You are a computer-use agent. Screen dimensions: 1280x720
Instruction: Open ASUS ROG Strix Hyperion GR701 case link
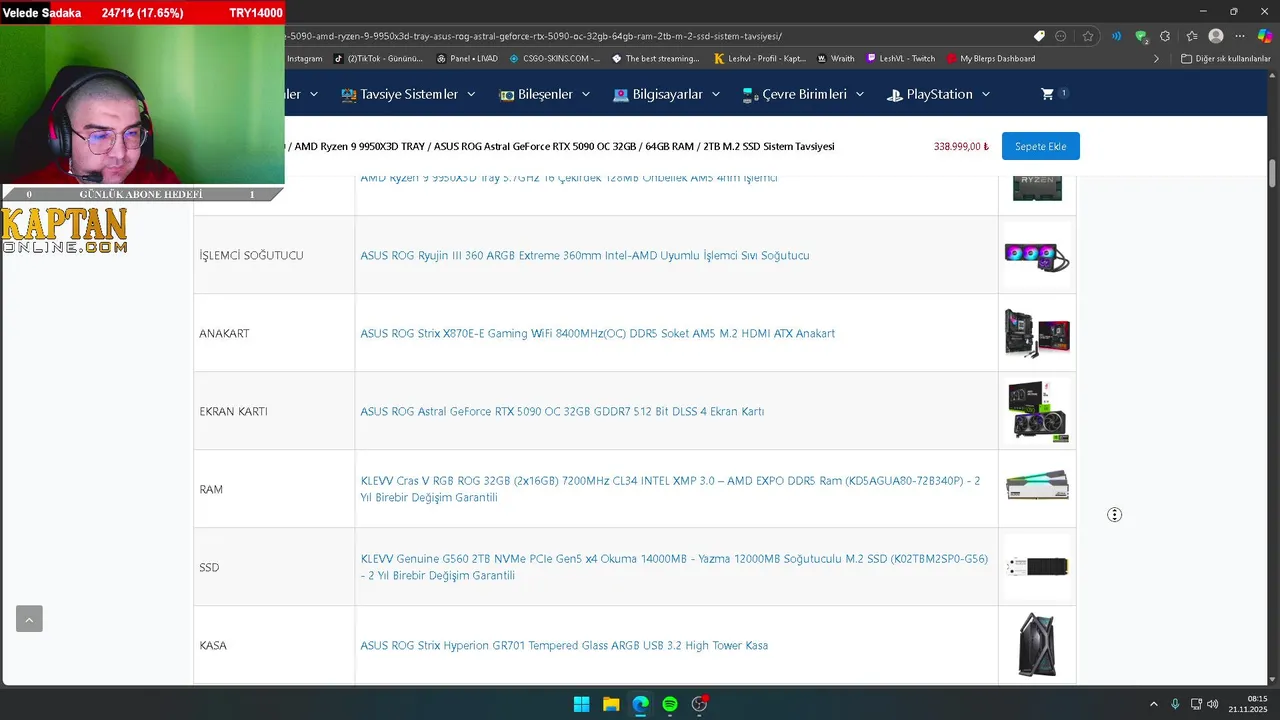click(564, 645)
